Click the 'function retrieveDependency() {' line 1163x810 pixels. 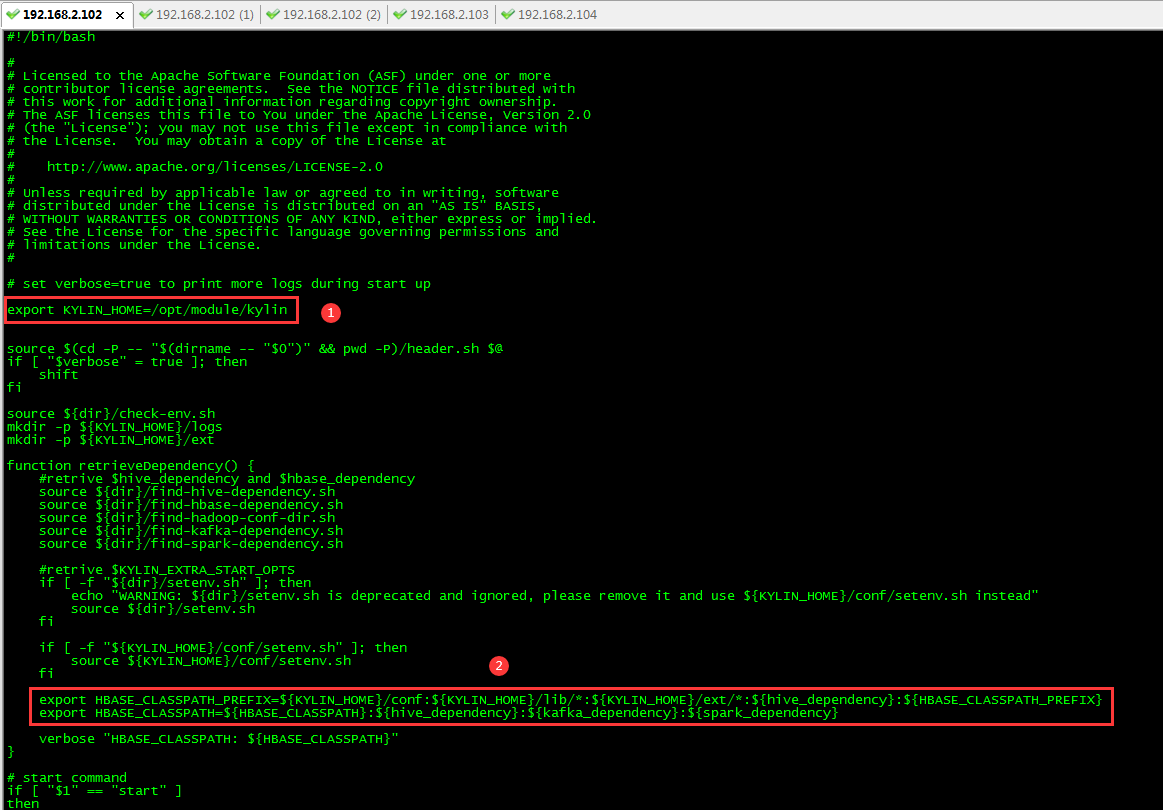coord(131,465)
